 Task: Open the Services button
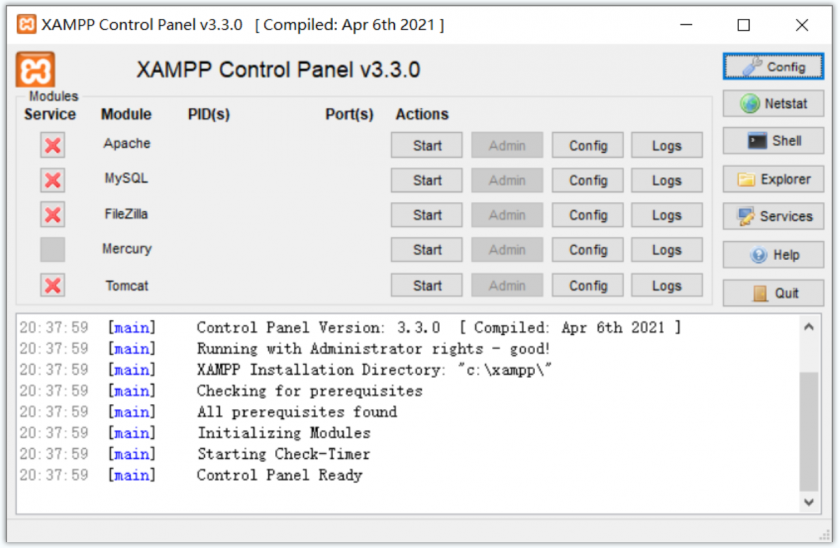pos(773,216)
